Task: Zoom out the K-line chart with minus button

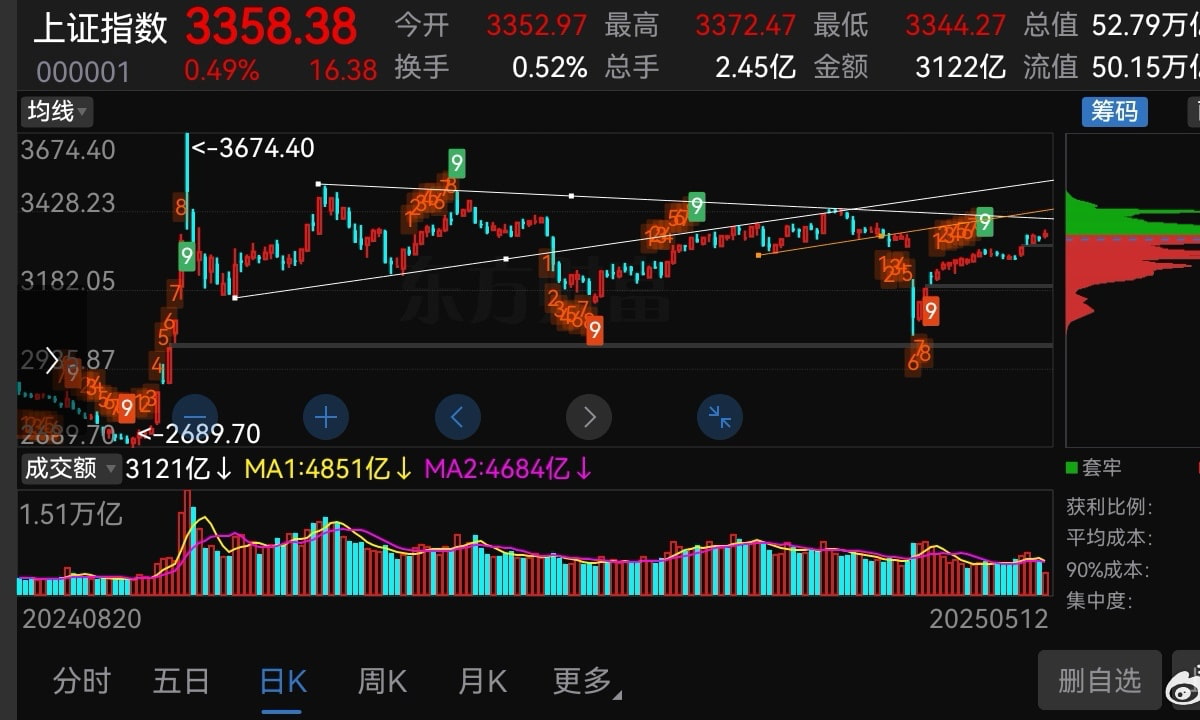Action: pyautogui.click(x=194, y=416)
